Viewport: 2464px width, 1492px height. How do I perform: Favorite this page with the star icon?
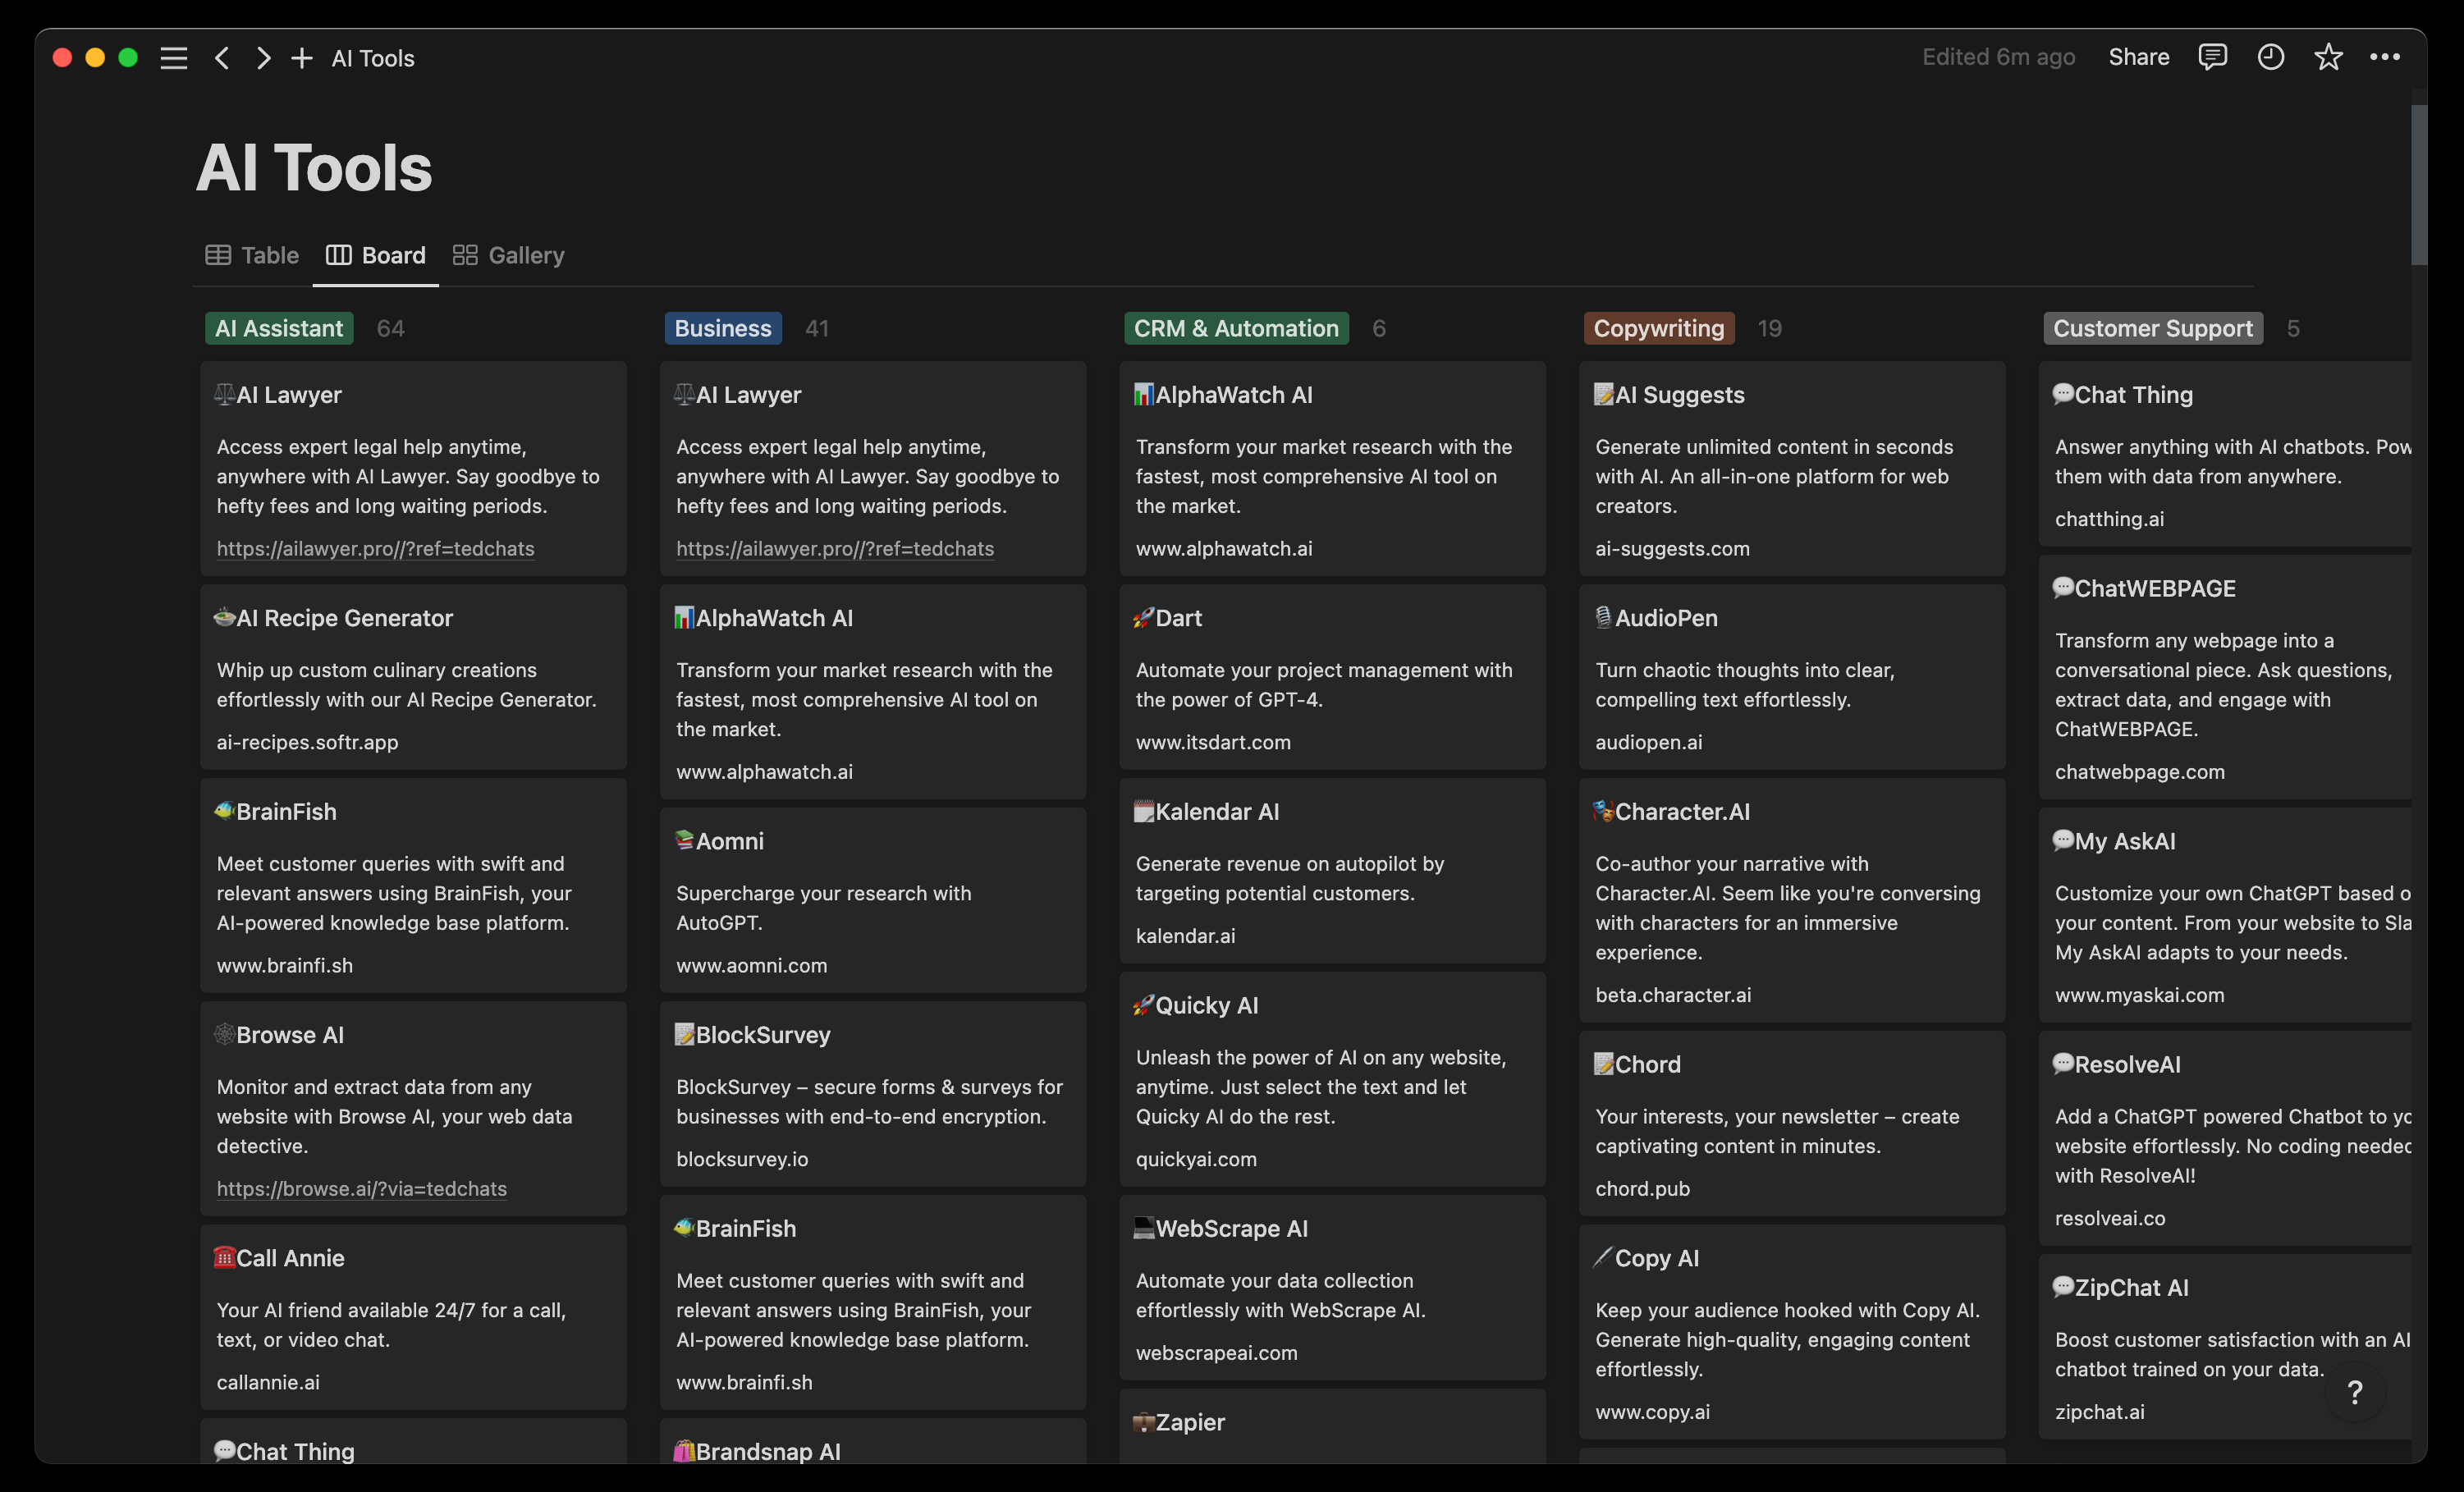[2328, 57]
